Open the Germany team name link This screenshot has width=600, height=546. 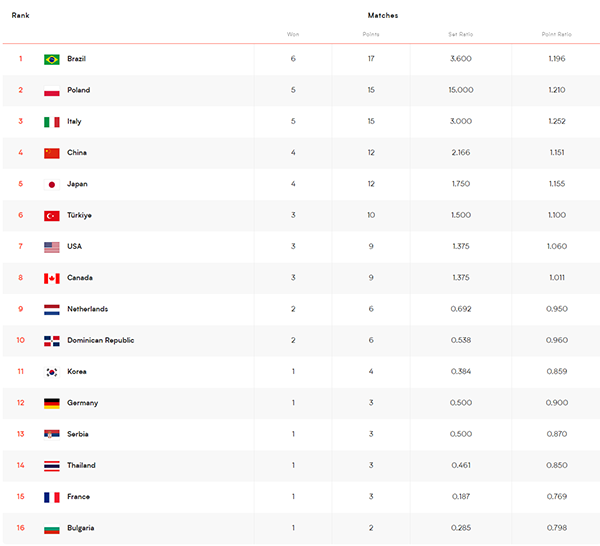(83, 403)
